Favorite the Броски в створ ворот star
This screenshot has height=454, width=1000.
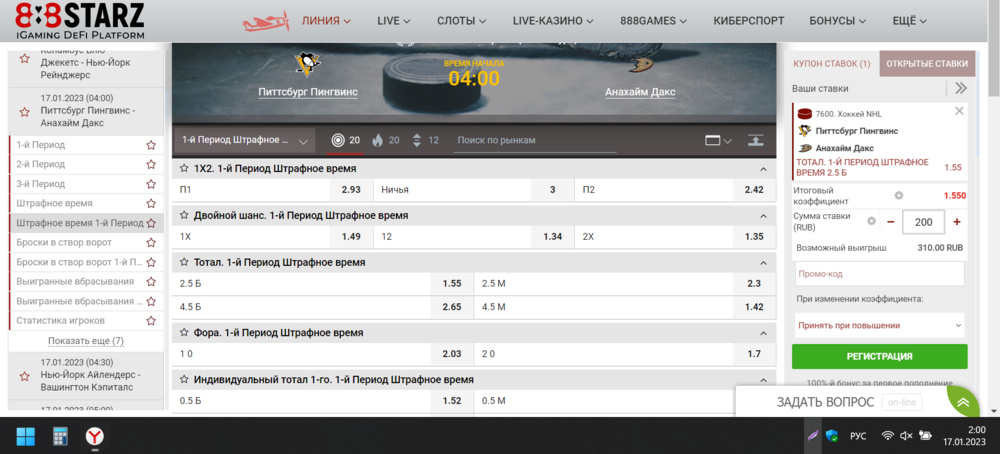click(151, 242)
